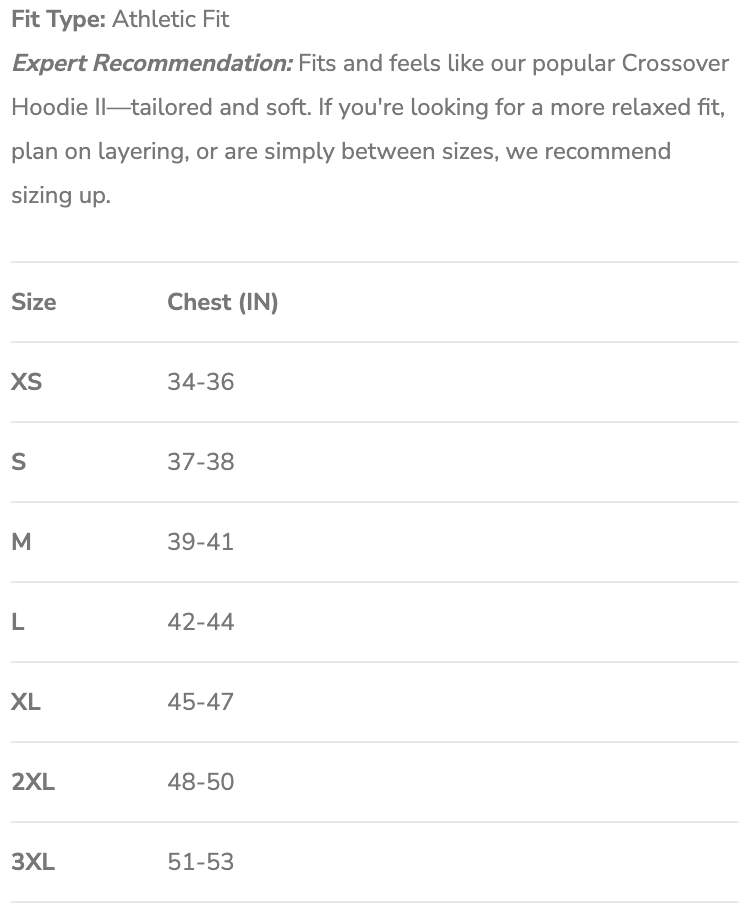Select the M size row label
Image resolution: width=748 pixels, height=914 pixels.
click(21, 542)
